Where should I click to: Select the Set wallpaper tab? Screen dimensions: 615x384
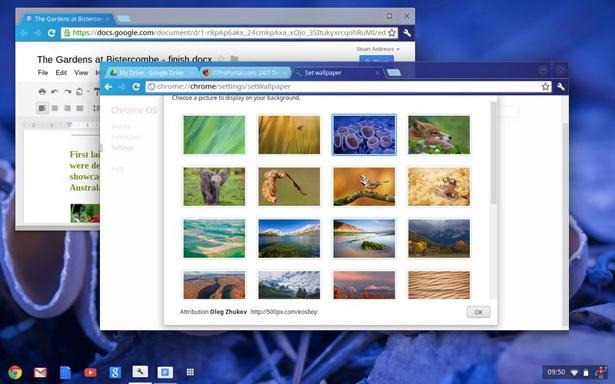tap(337, 73)
